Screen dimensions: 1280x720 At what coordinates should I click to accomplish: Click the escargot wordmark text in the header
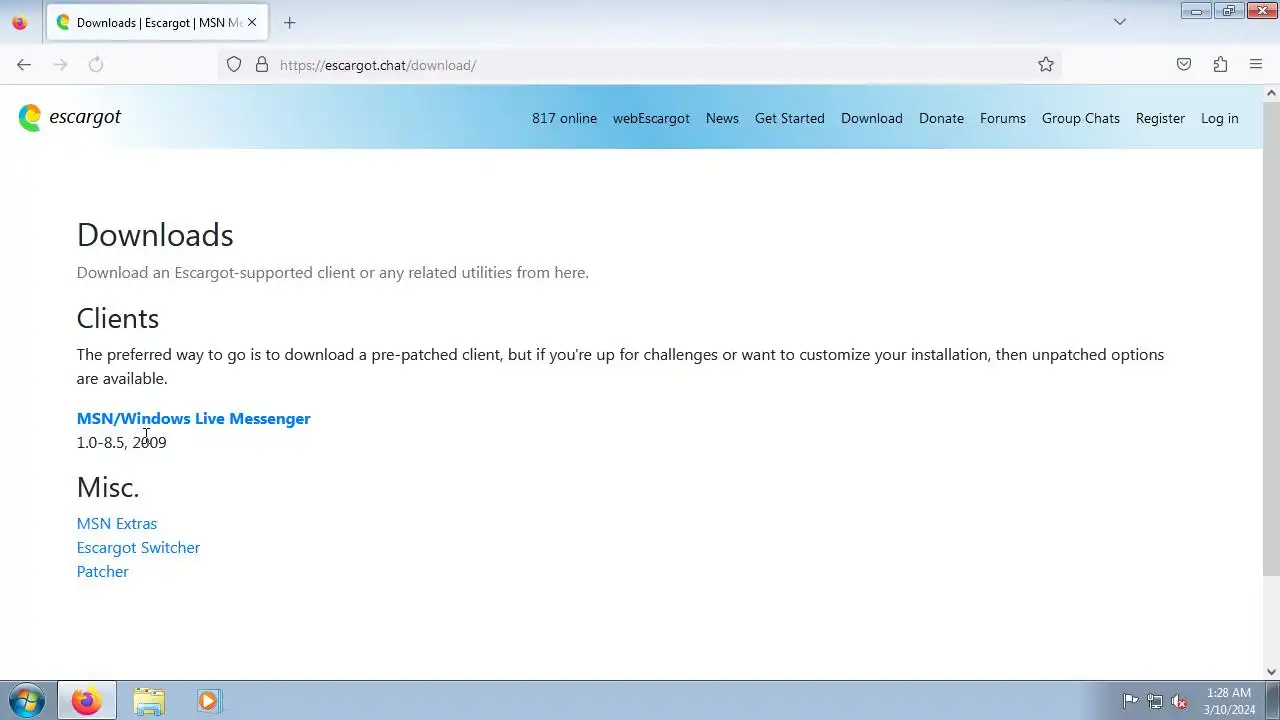point(85,117)
